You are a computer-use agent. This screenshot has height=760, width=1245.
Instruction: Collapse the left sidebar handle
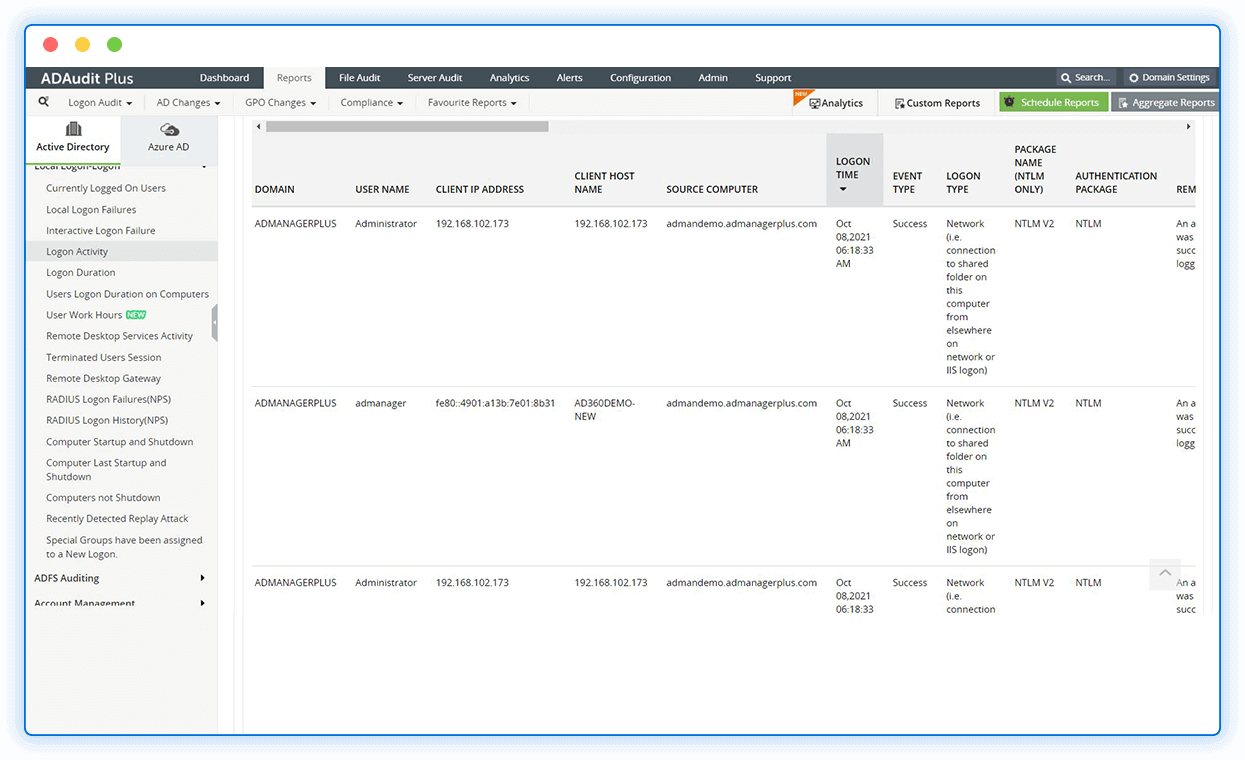(214, 323)
